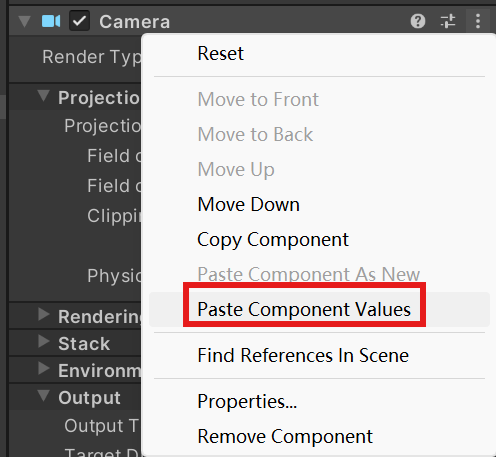Click the Render Type property label
This screenshot has height=457, width=496.
click(x=92, y=58)
